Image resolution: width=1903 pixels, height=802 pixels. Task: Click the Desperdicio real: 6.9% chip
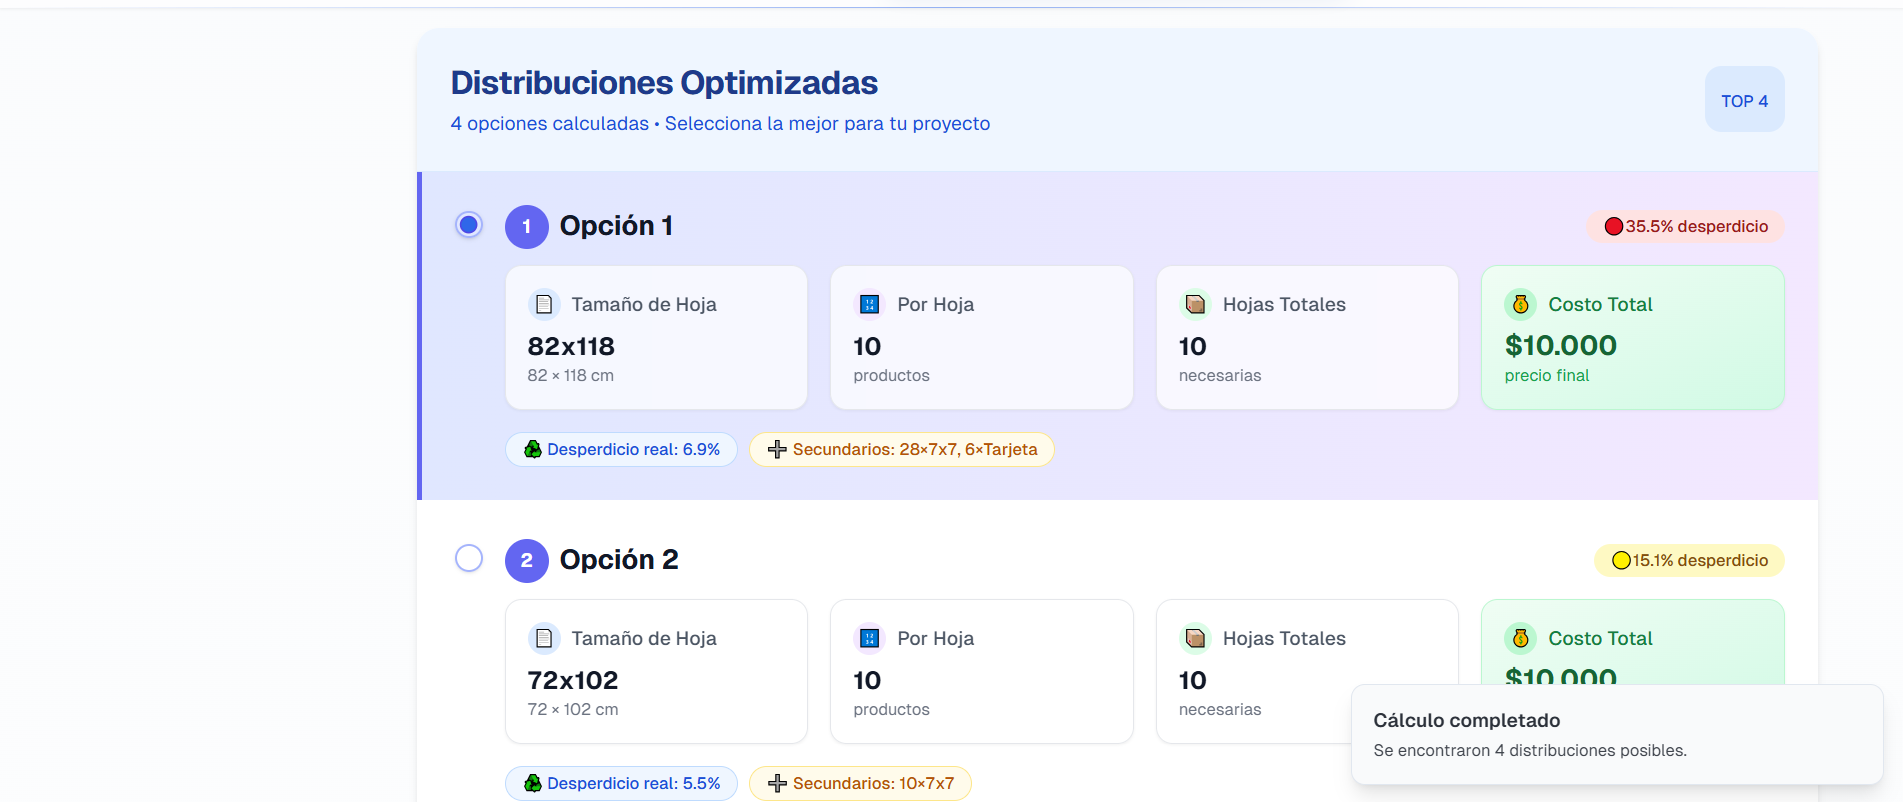coord(621,450)
